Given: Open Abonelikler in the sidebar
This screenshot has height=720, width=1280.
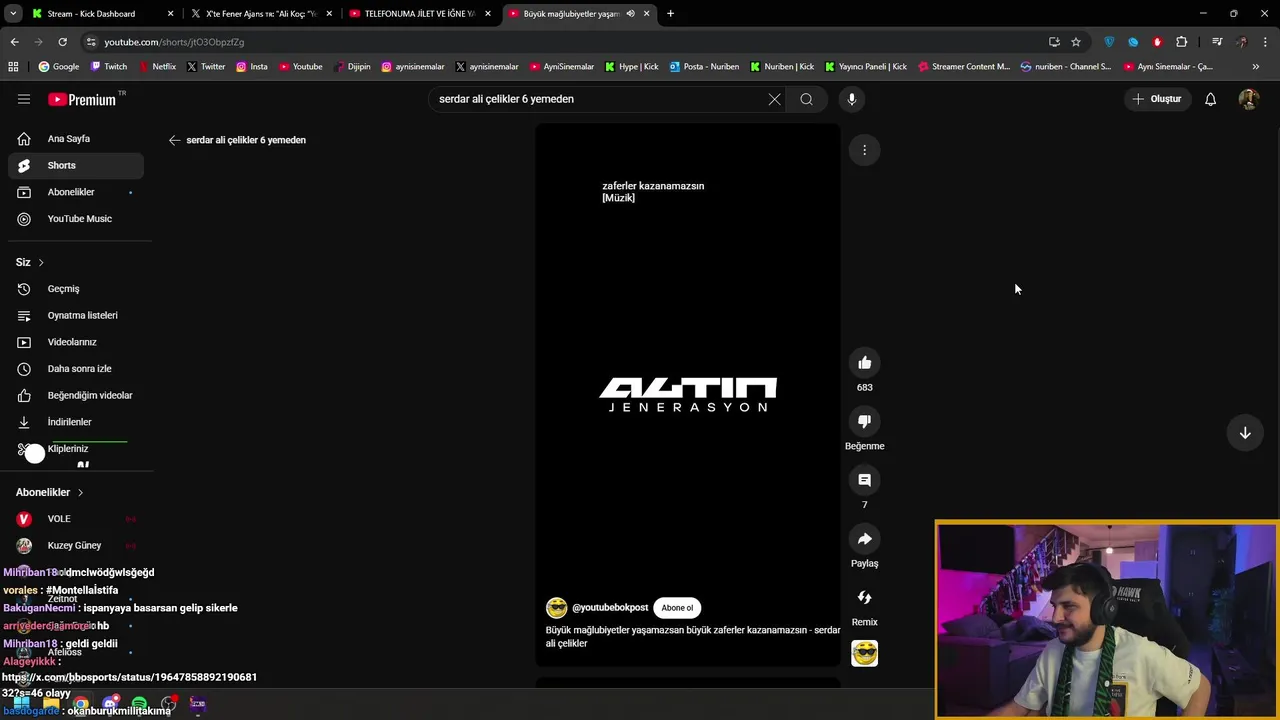Looking at the screenshot, I should tap(76, 192).
